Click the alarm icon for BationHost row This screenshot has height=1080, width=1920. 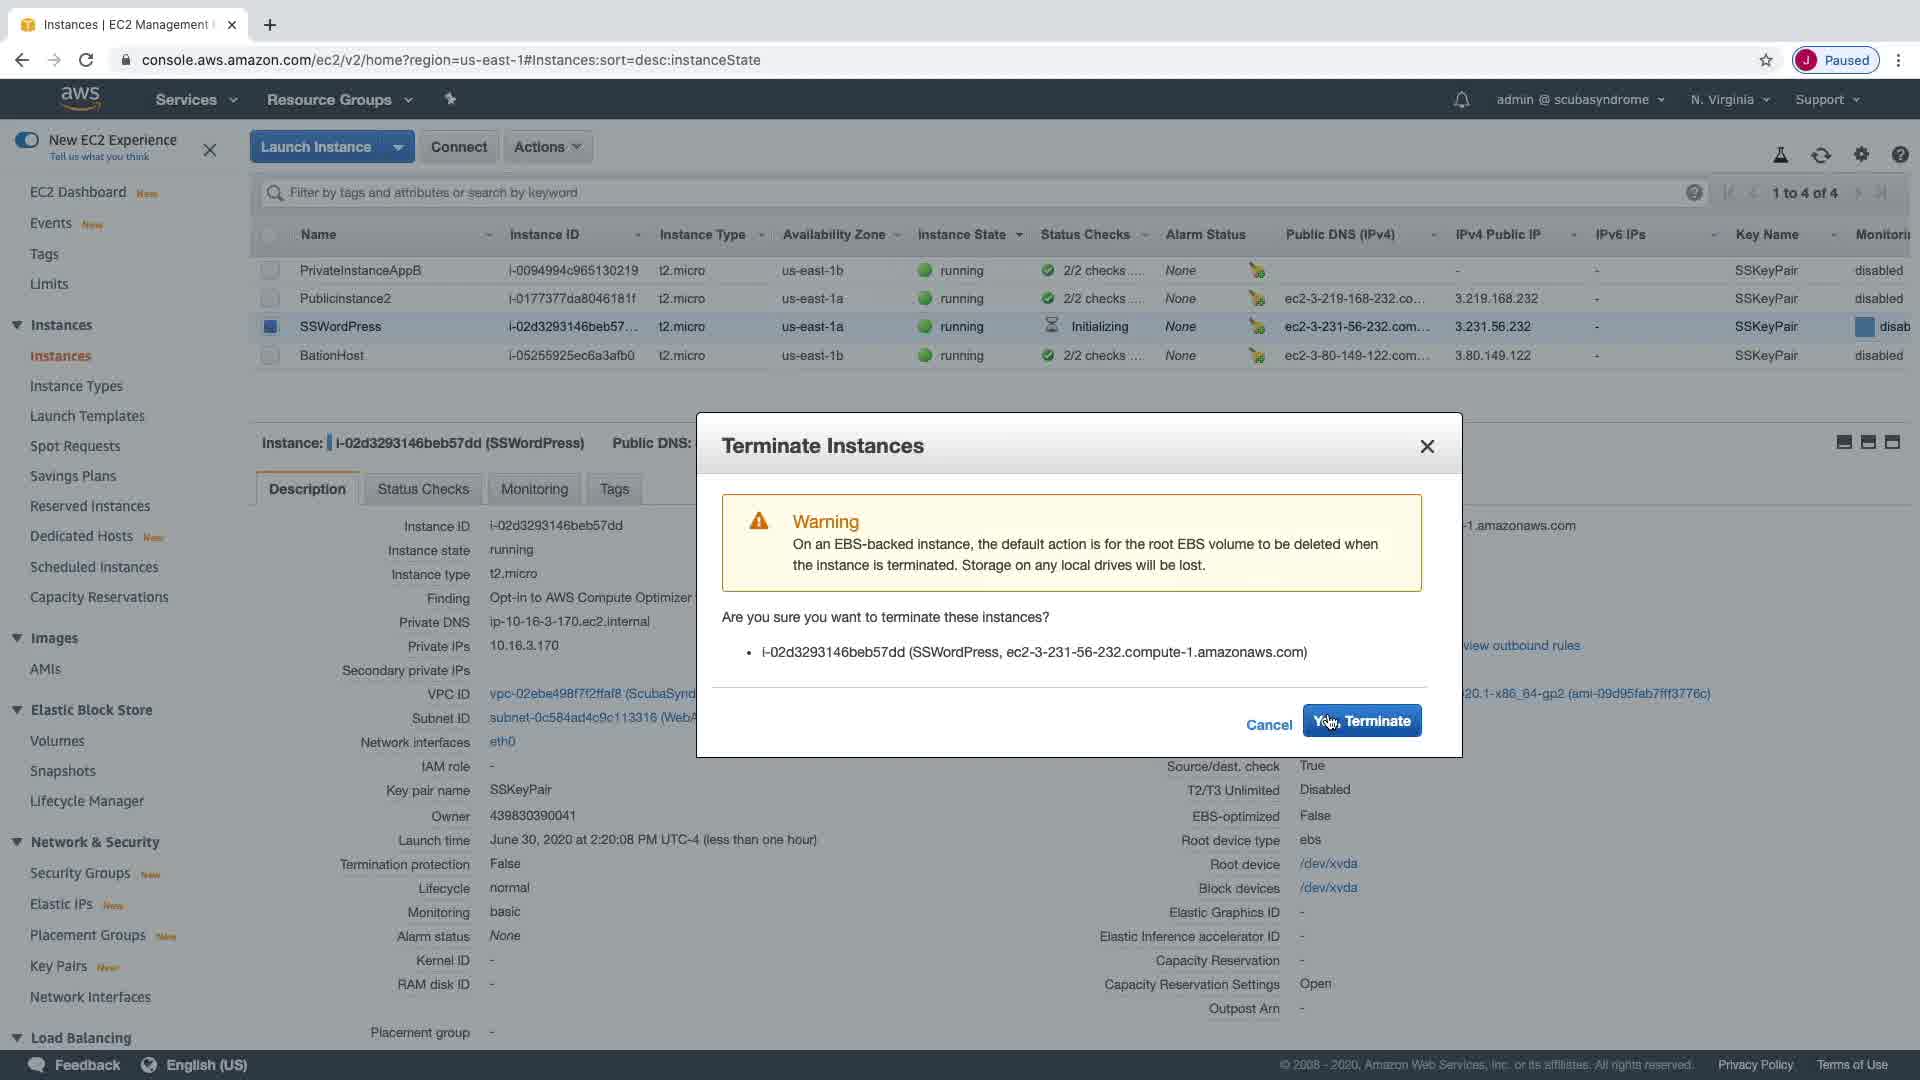pos(1256,356)
